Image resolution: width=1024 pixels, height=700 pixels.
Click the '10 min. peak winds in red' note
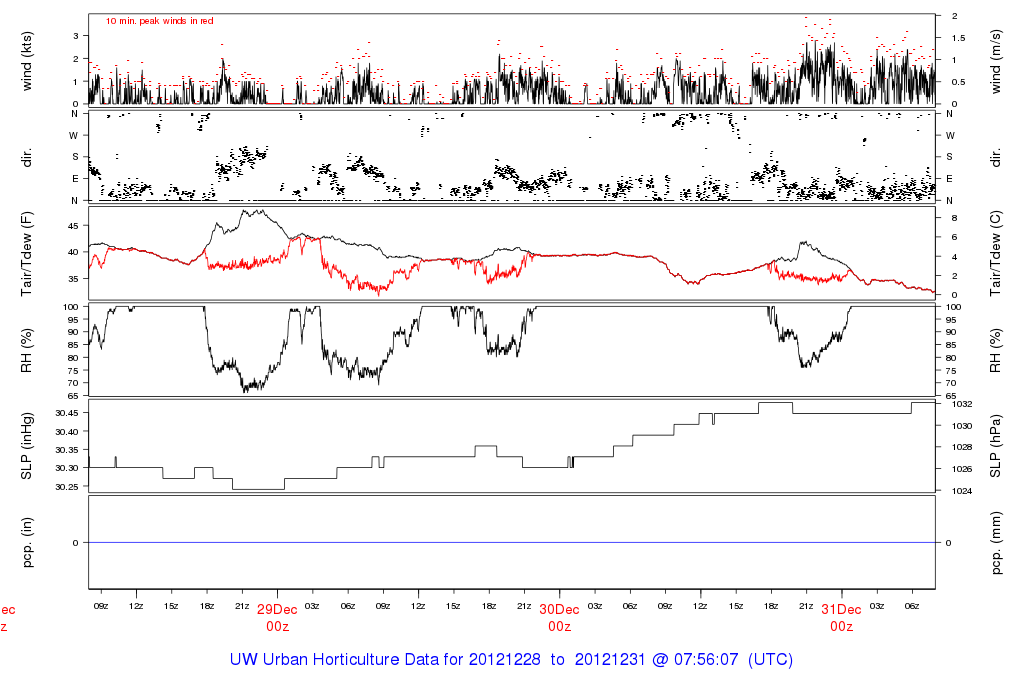[159, 21]
